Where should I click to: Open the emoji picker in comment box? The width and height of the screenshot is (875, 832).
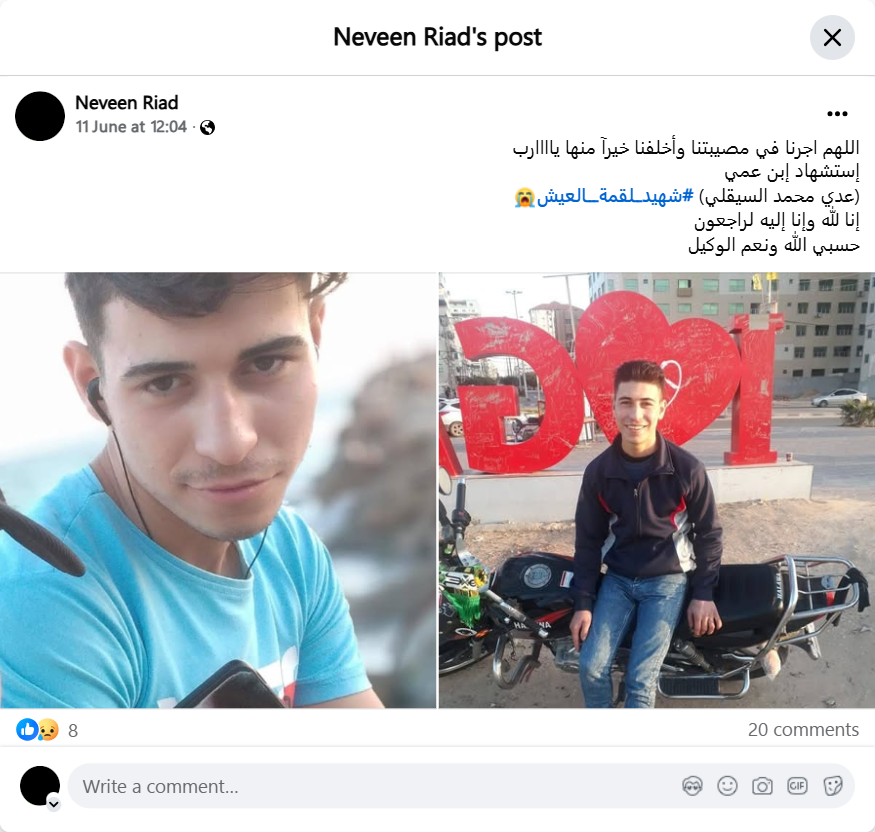[727, 786]
